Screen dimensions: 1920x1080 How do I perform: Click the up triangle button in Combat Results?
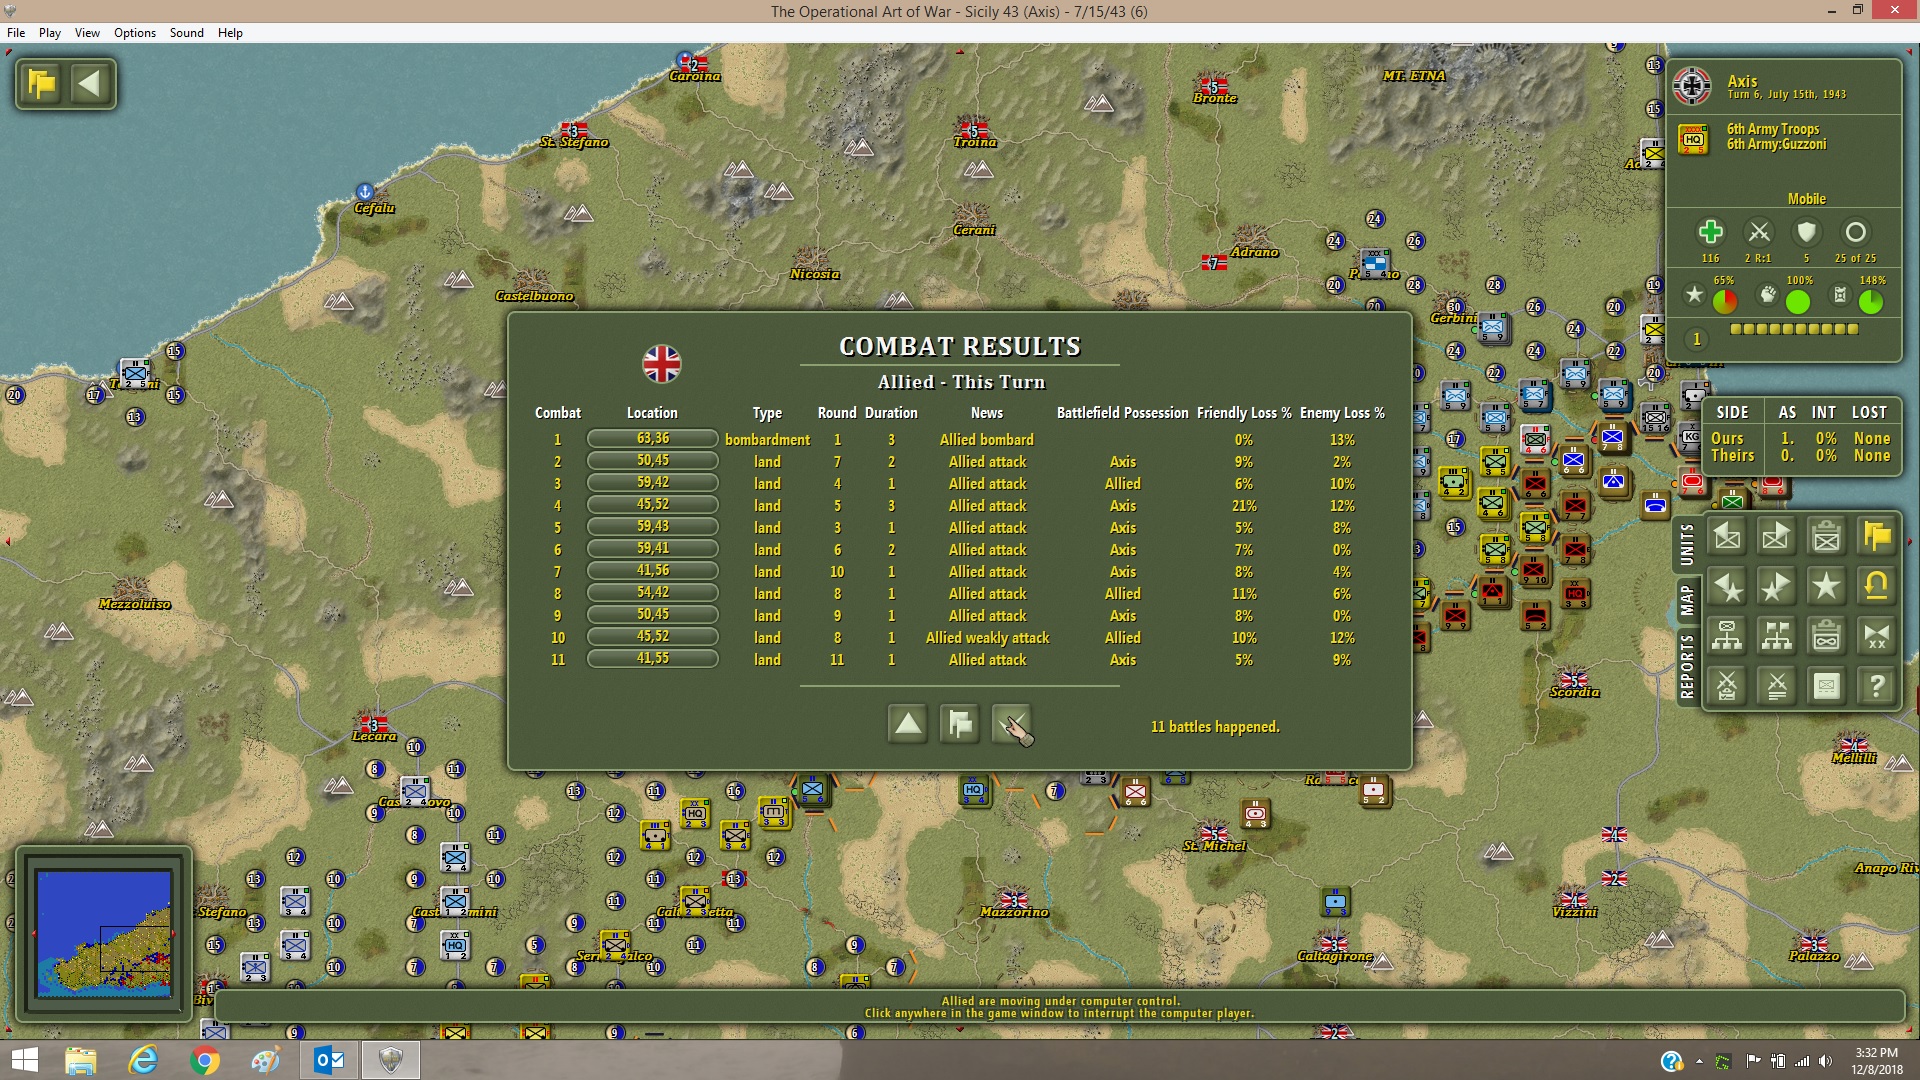[x=908, y=724]
